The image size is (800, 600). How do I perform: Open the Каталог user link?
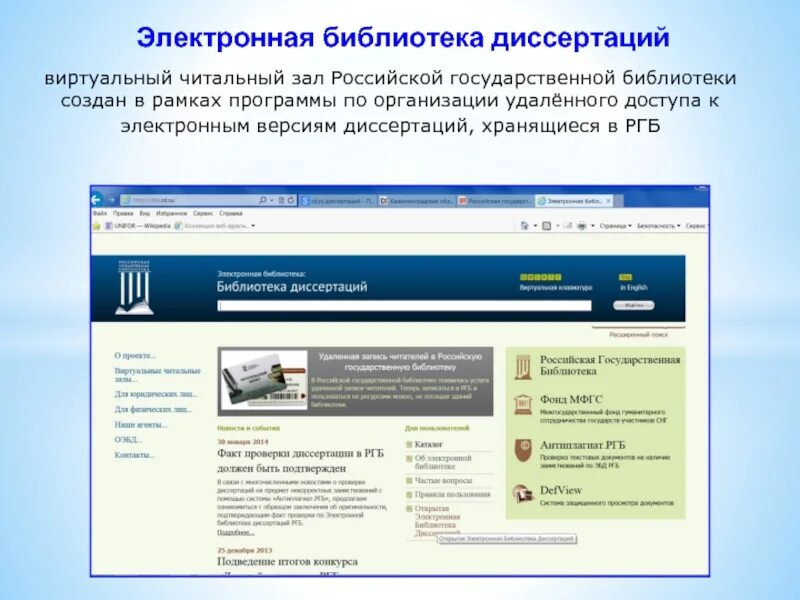click(x=429, y=444)
